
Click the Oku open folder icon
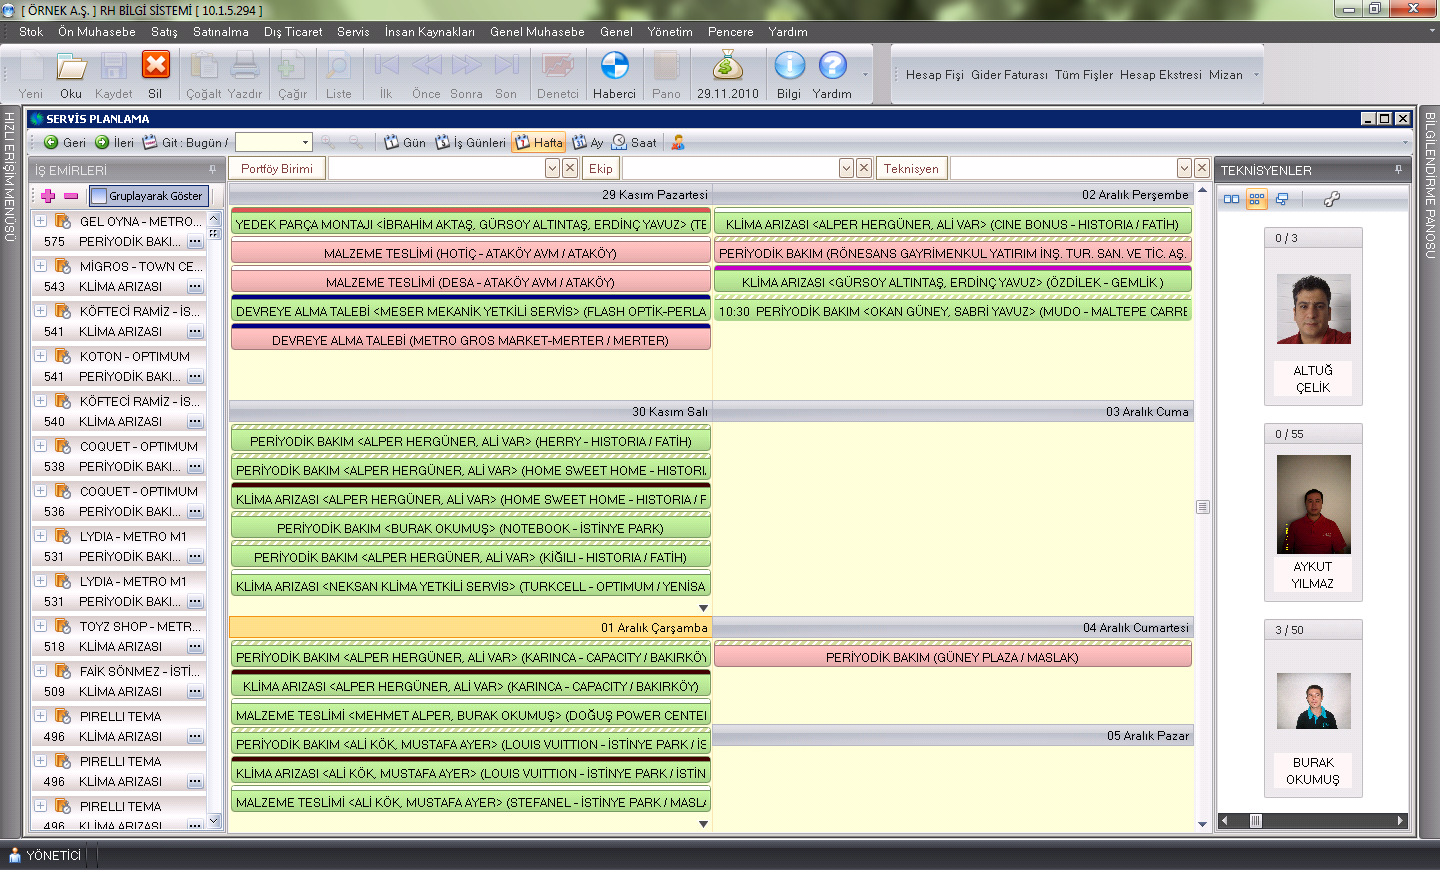pos(71,66)
